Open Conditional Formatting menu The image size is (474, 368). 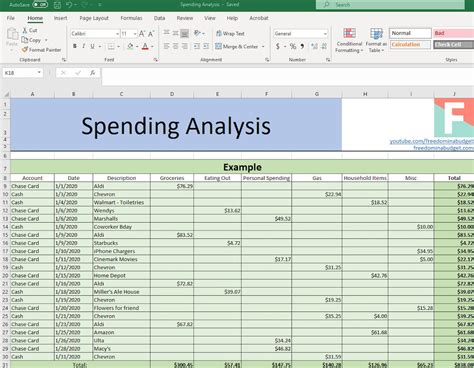click(349, 41)
